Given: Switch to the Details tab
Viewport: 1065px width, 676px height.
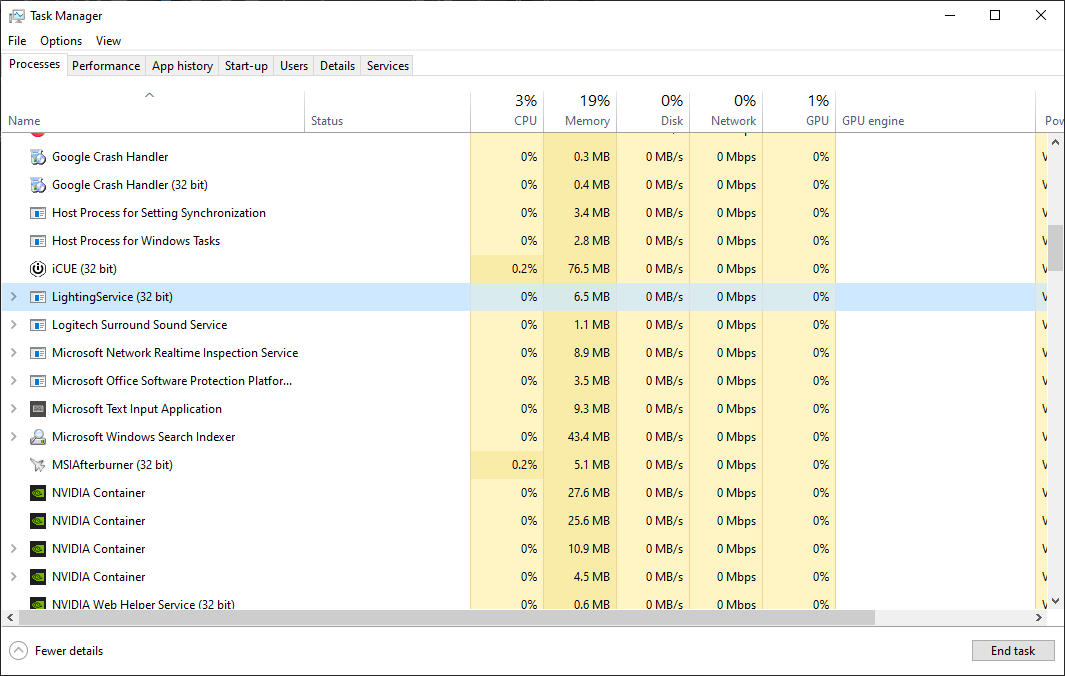Looking at the screenshot, I should [338, 66].
